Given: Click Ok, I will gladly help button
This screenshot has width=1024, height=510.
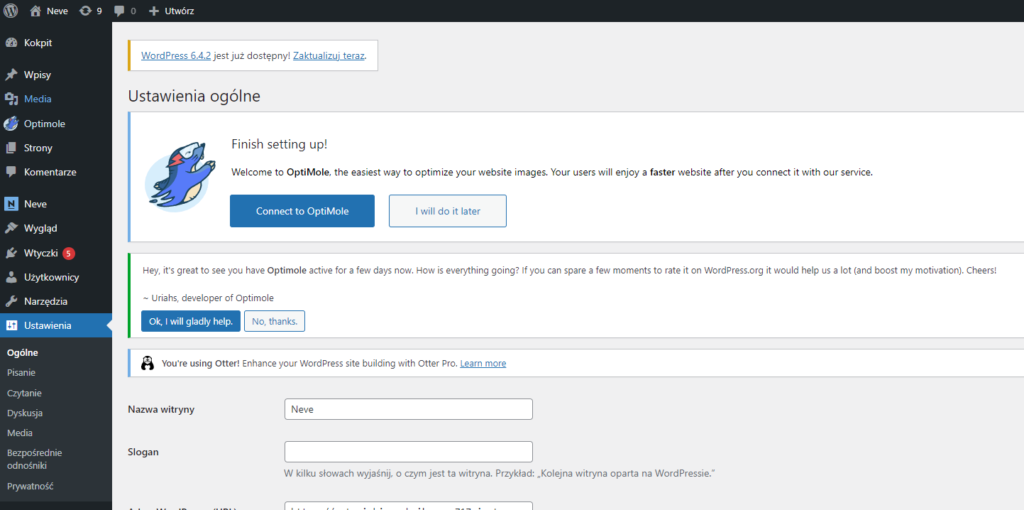Looking at the screenshot, I should tap(190, 321).
